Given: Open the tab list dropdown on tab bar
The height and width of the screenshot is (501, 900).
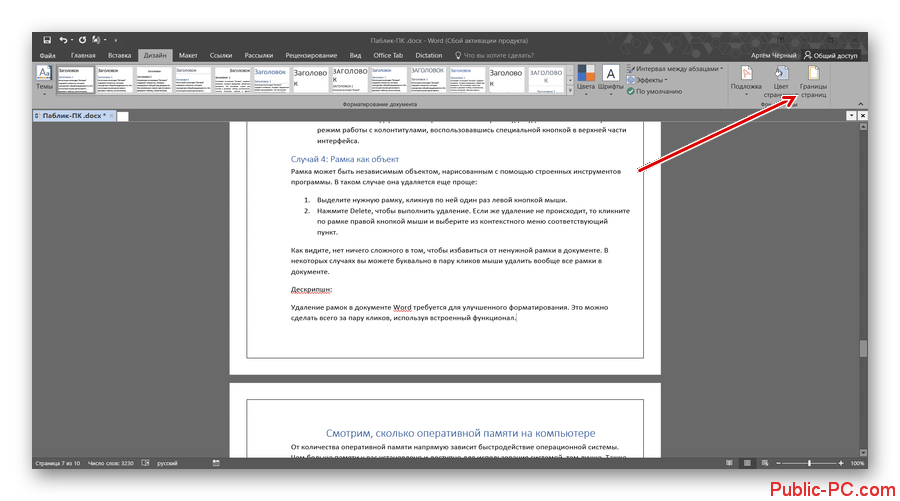Looking at the screenshot, I should [x=851, y=115].
